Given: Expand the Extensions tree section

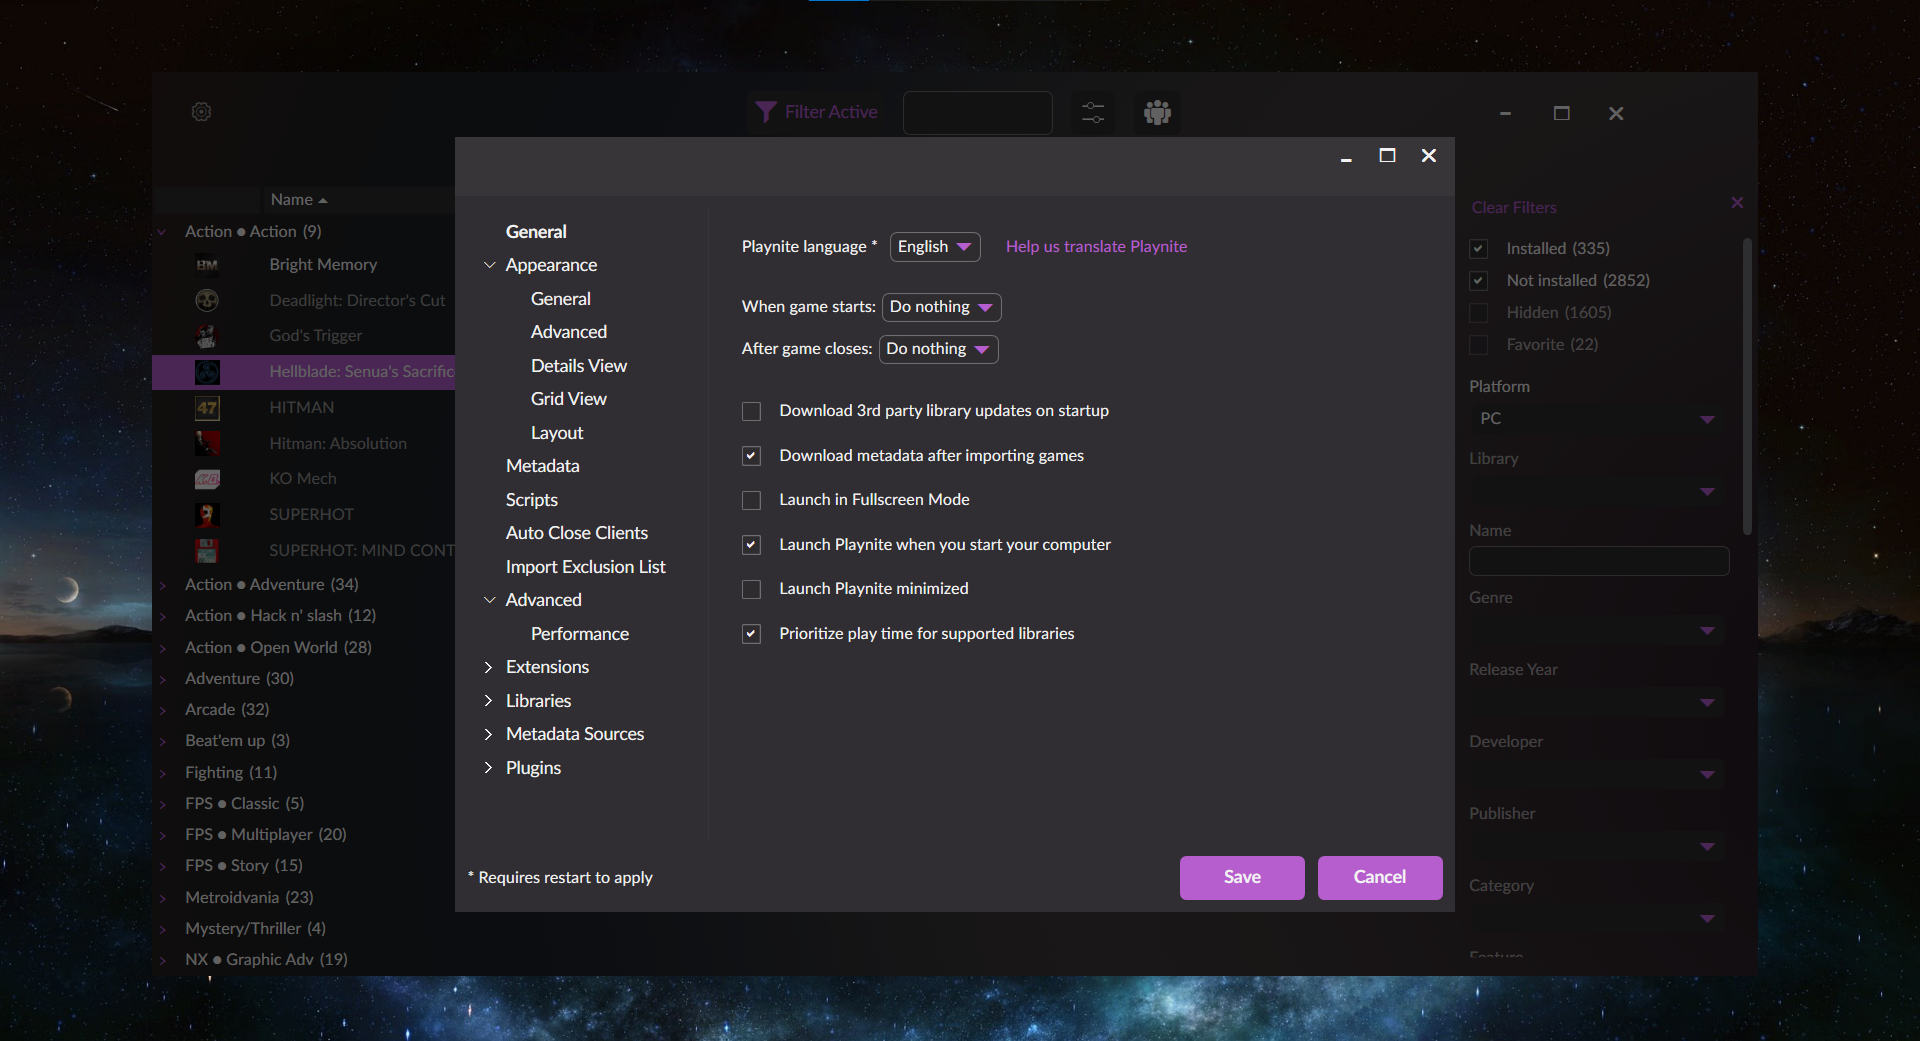Looking at the screenshot, I should point(488,667).
